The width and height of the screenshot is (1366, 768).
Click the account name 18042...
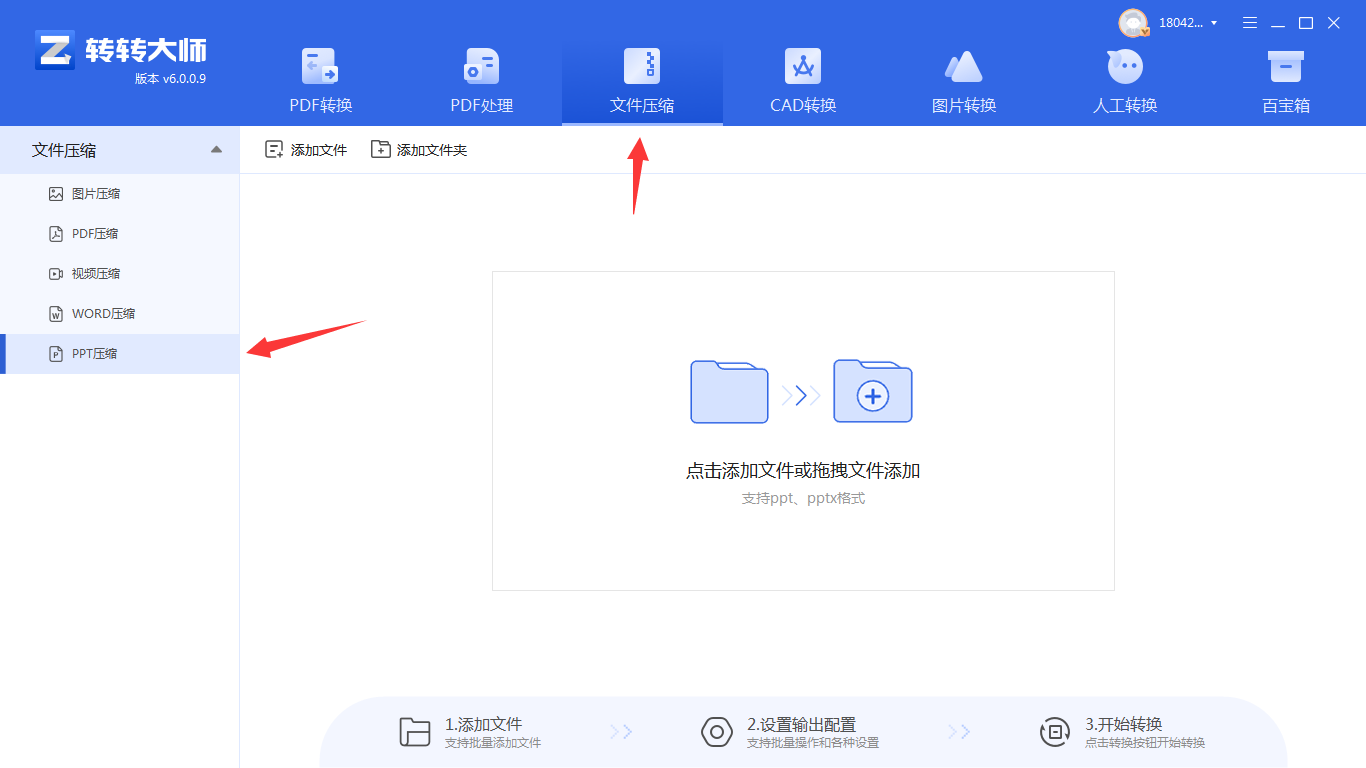pyautogui.click(x=1182, y=23)
